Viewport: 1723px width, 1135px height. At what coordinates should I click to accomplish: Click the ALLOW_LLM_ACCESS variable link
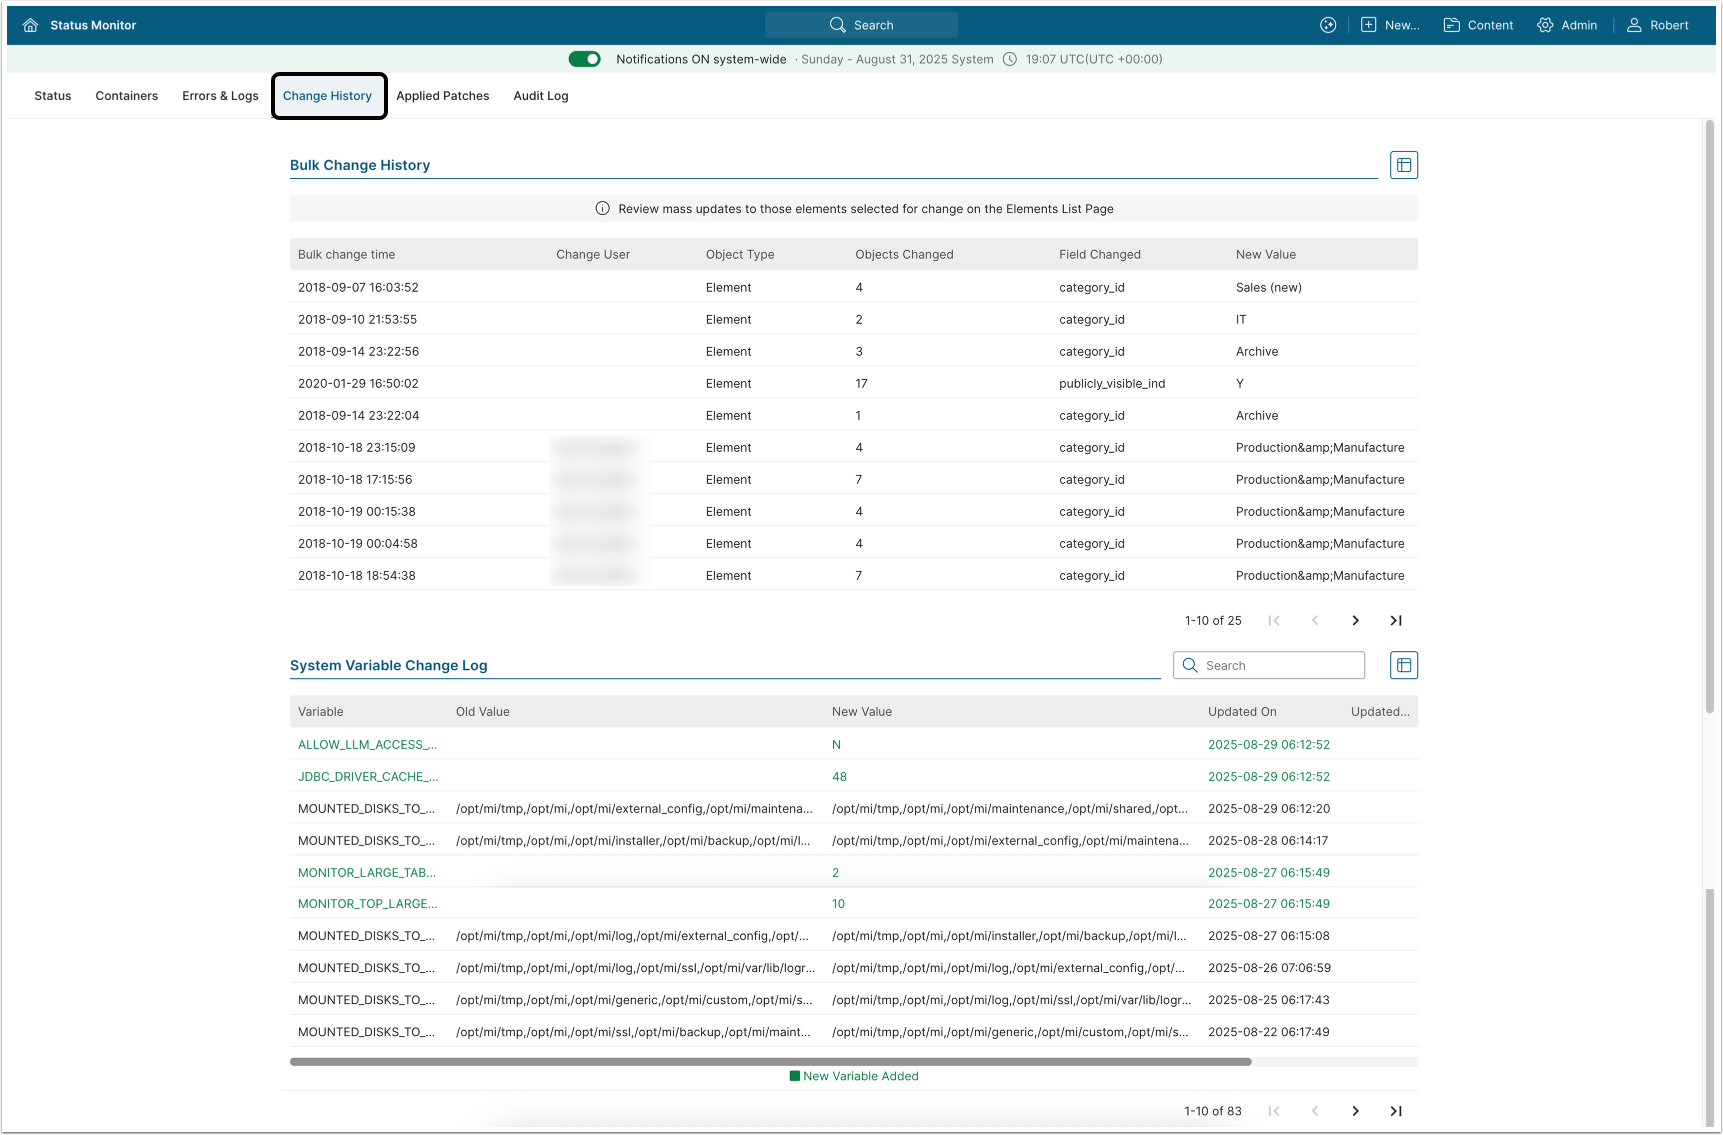[367, 745]
